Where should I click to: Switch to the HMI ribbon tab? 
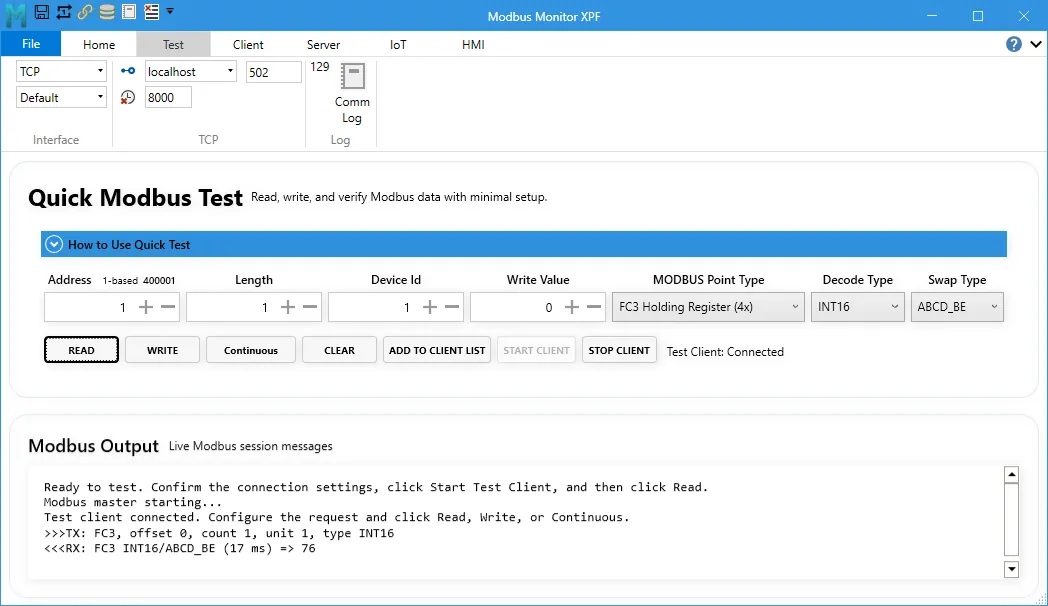point(473,44)
